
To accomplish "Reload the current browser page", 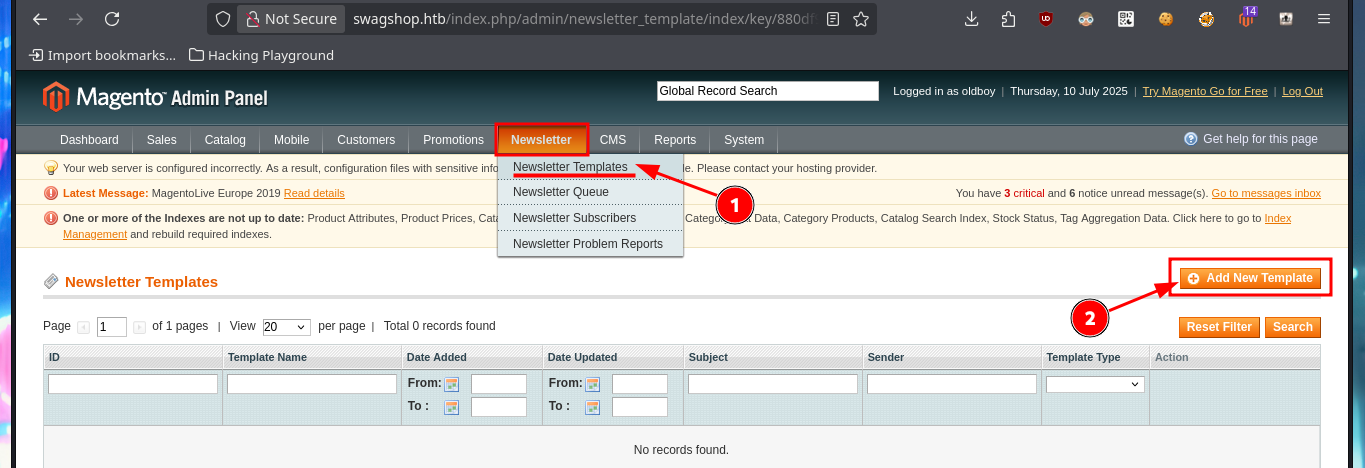I will (x=112, y=19).
